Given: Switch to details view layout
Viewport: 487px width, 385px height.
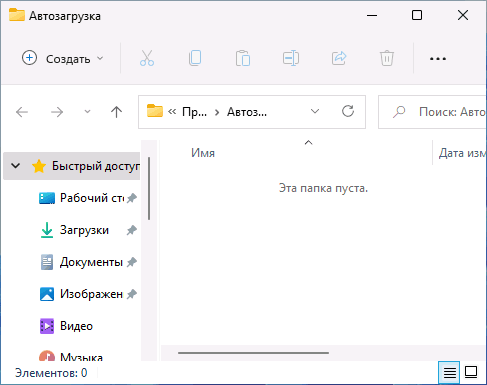Looking at the screenshot, I should [449, 372].
